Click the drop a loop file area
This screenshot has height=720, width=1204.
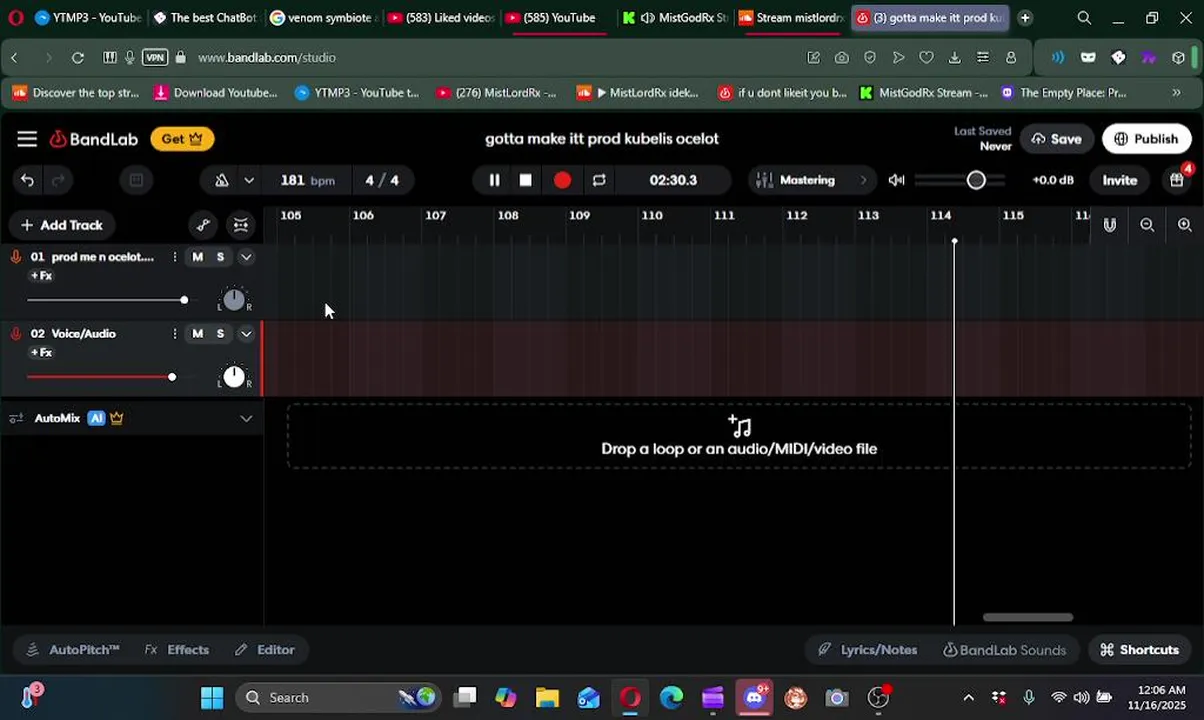coord(739,437)
